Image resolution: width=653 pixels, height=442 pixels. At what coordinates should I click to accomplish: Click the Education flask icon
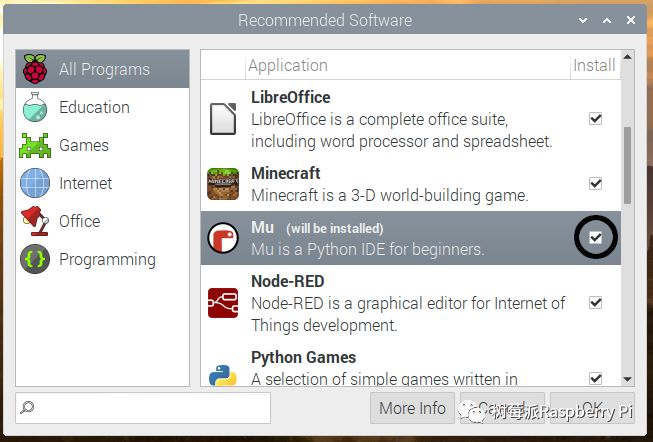[35, 108]
